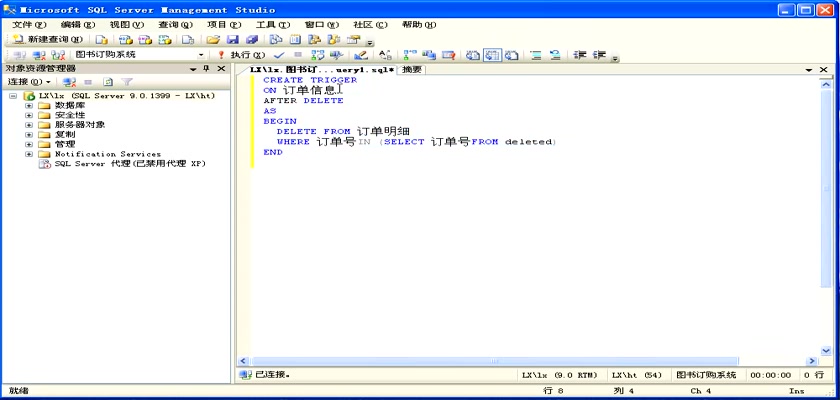Select Results to Grid icon

pos(492,55)
